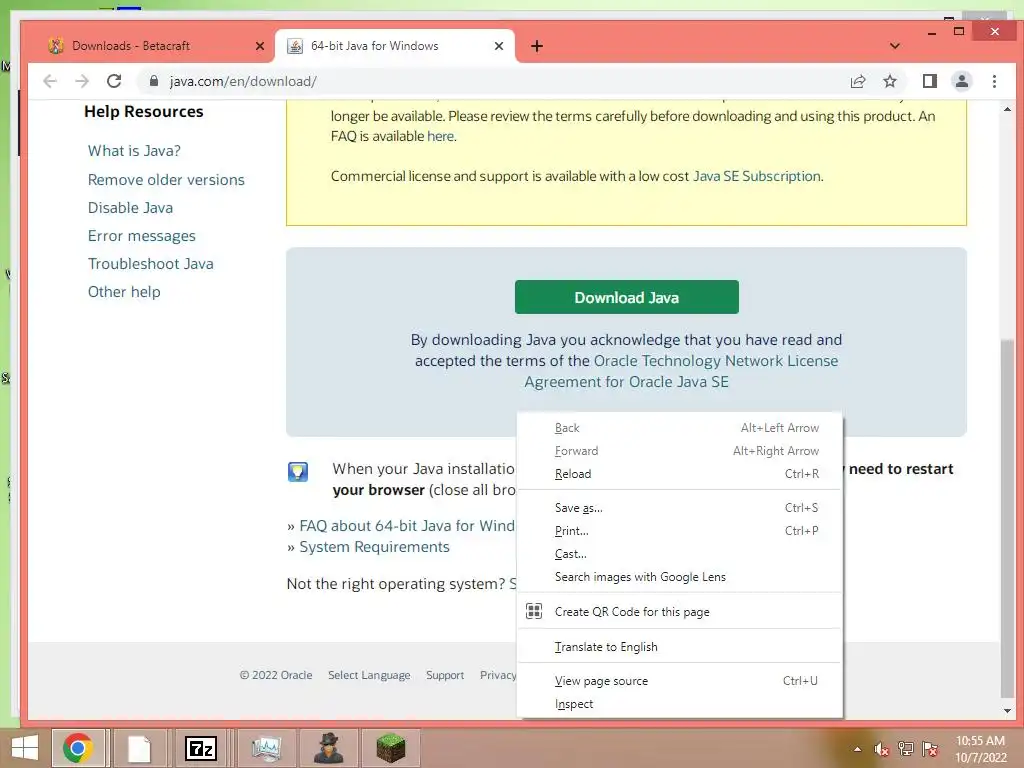
Task: Close the Downloads - Betacraft tab
Action: (x=260, y=46)
